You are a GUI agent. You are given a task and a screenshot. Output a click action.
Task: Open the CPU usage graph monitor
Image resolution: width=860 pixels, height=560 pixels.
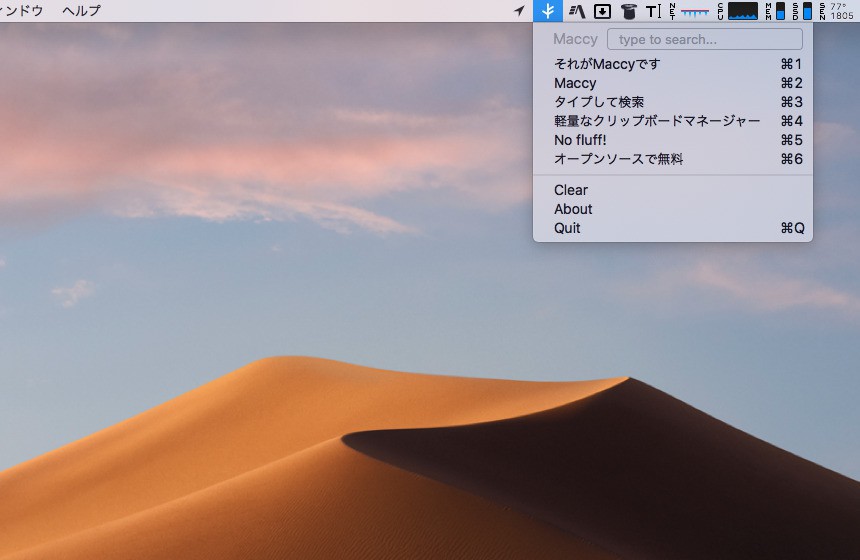coord(738,11)
